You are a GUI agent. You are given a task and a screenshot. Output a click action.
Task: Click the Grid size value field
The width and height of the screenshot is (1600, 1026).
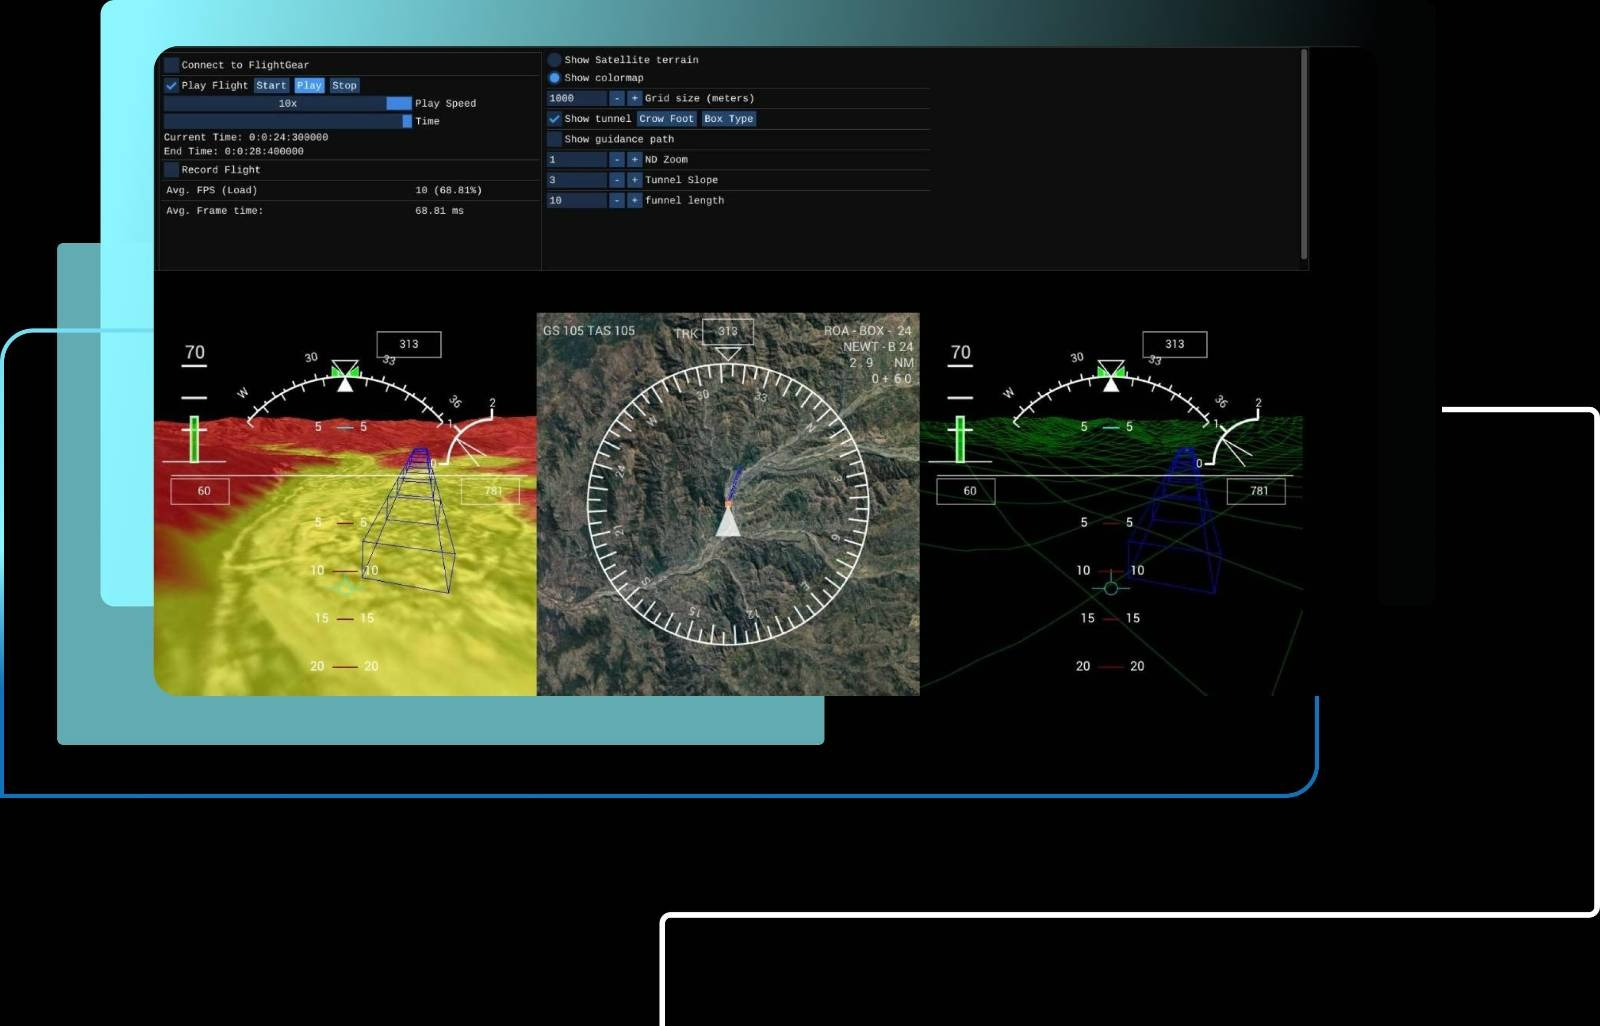click(576, 98)
